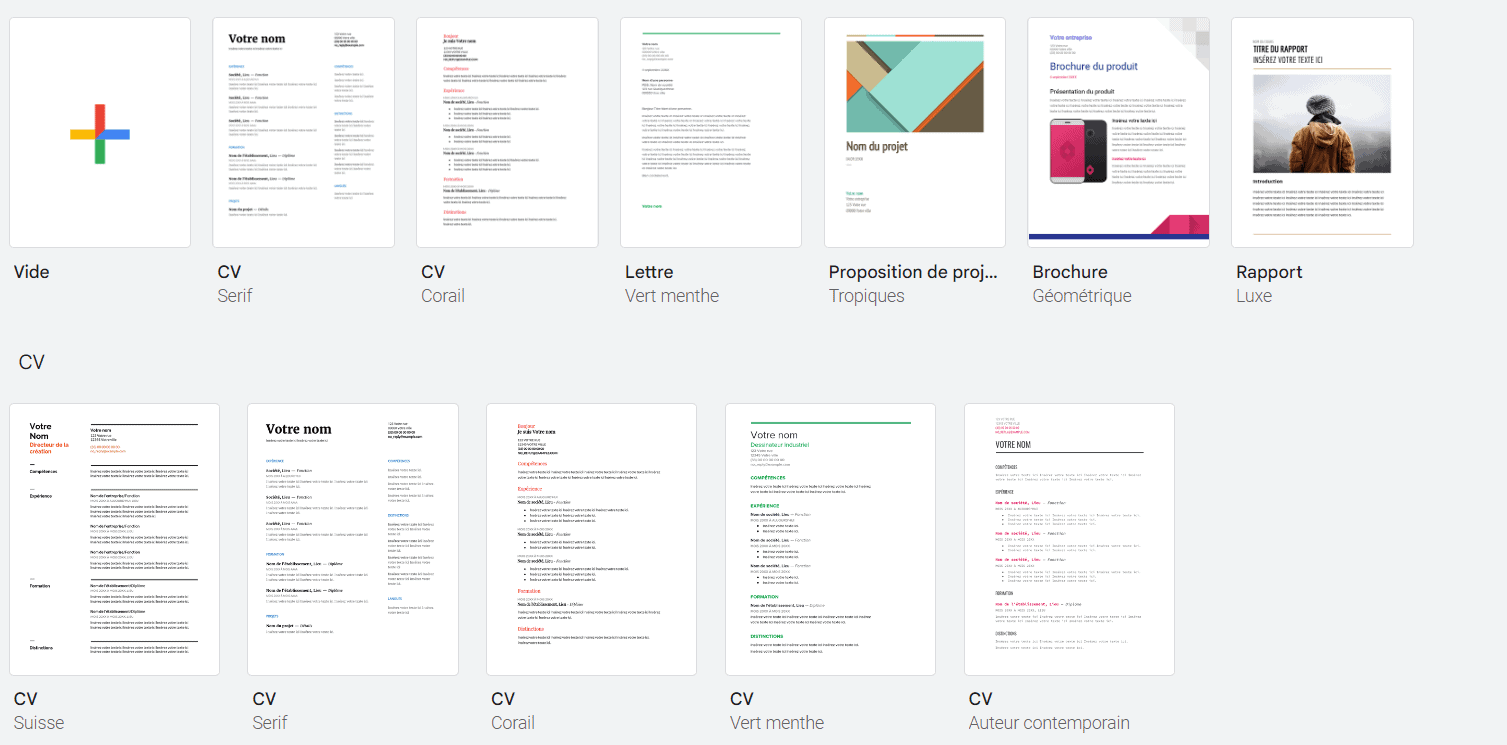
Task: Select the Auteur contemporain CV thumbnail
Action: point(1069,539)
